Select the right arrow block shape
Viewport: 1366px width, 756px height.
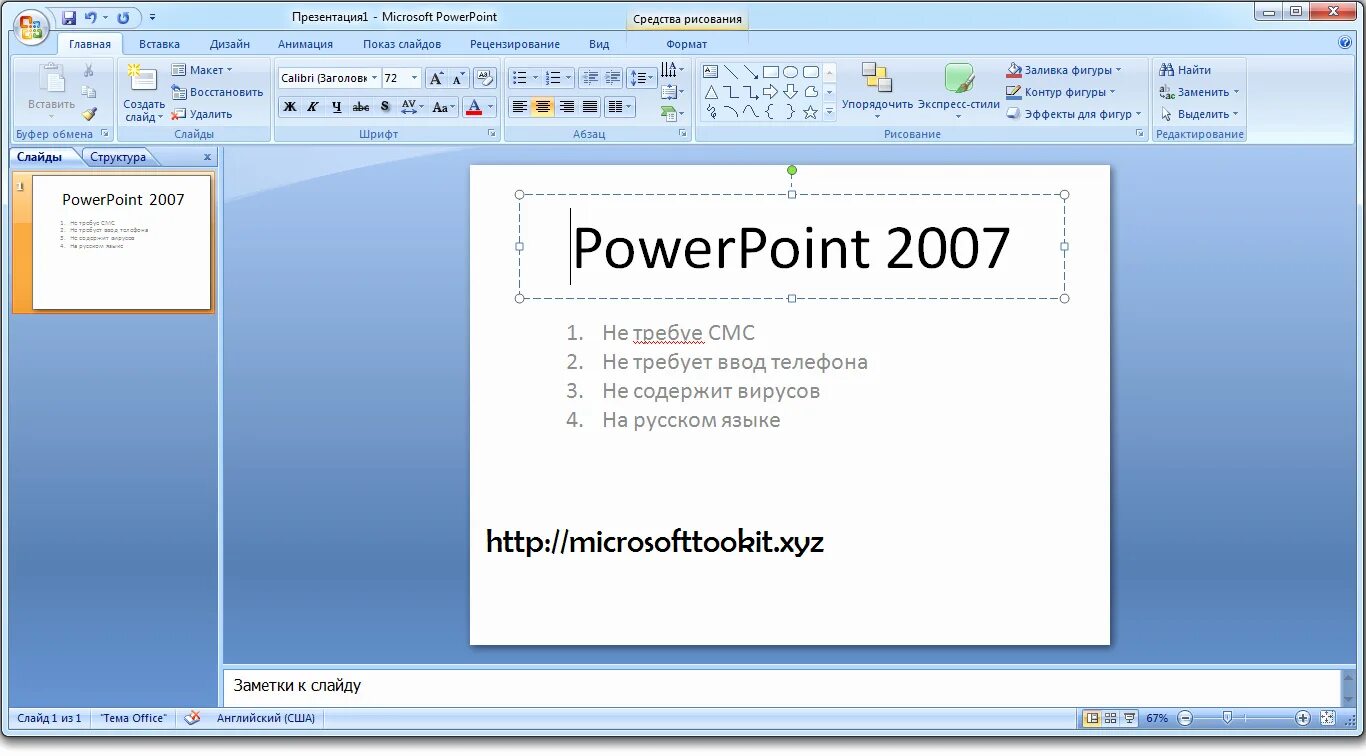(770, 92)
